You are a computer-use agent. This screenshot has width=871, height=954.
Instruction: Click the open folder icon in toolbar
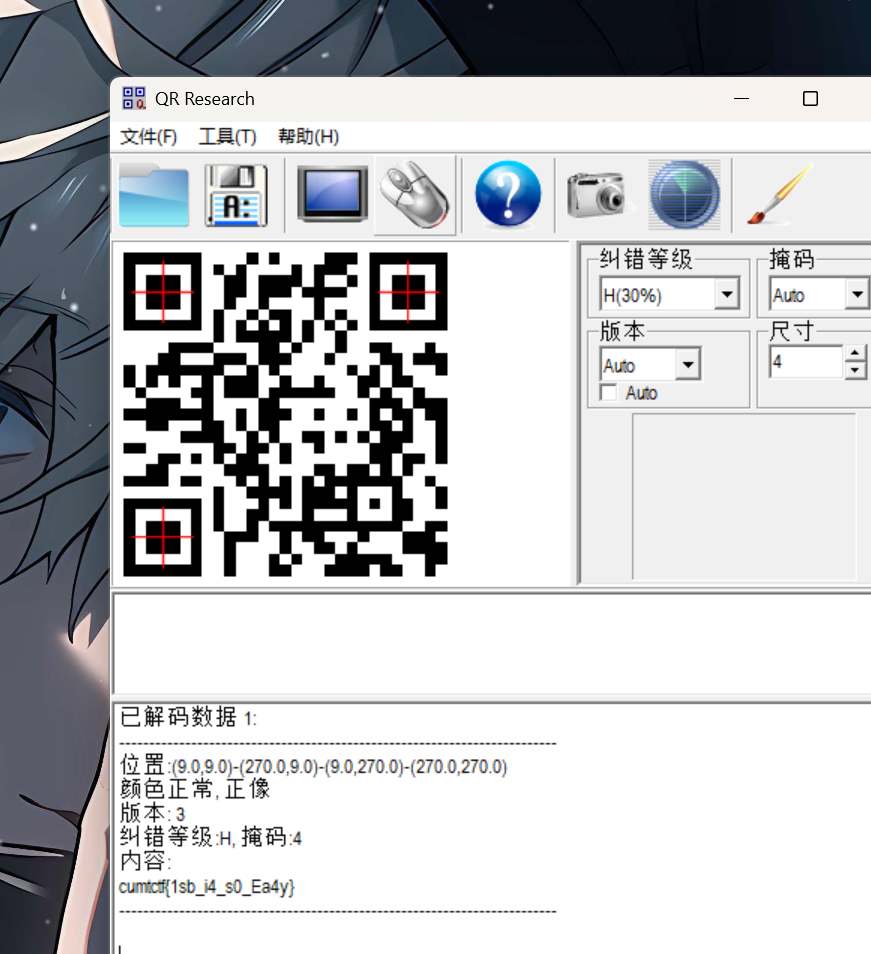153,195
